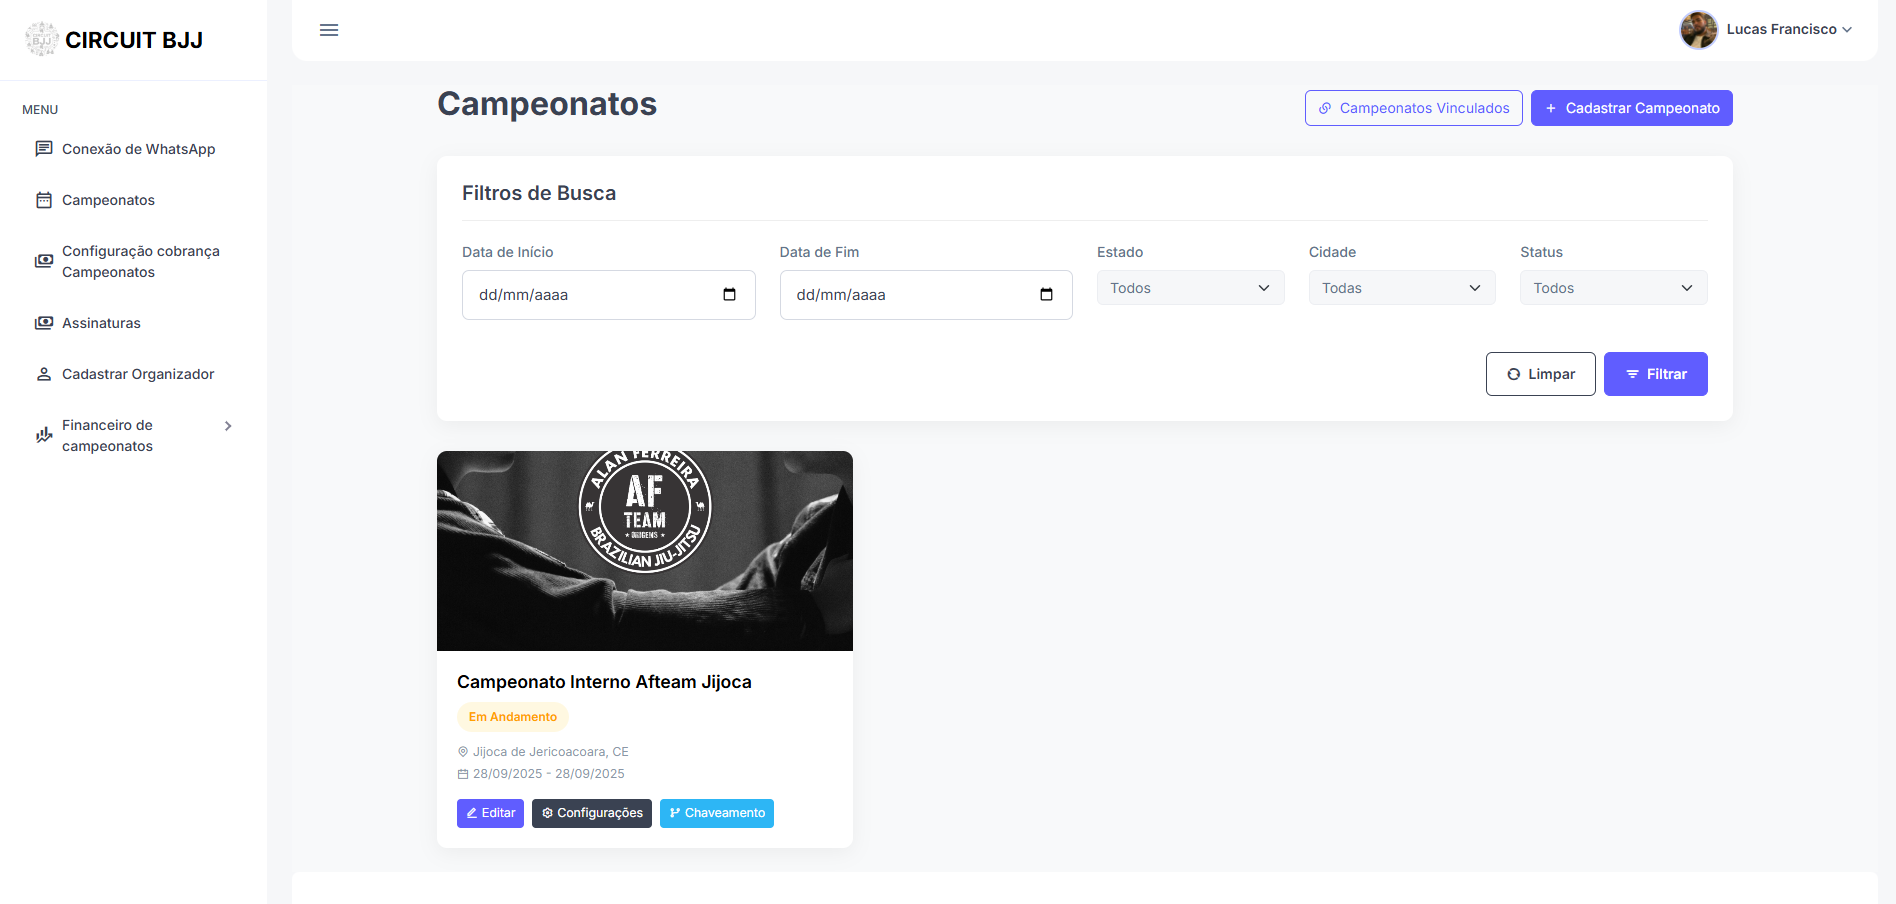Click the filter icon on Filtrar
Screen dimensions: 1896x904
[x=1632, y=374]
